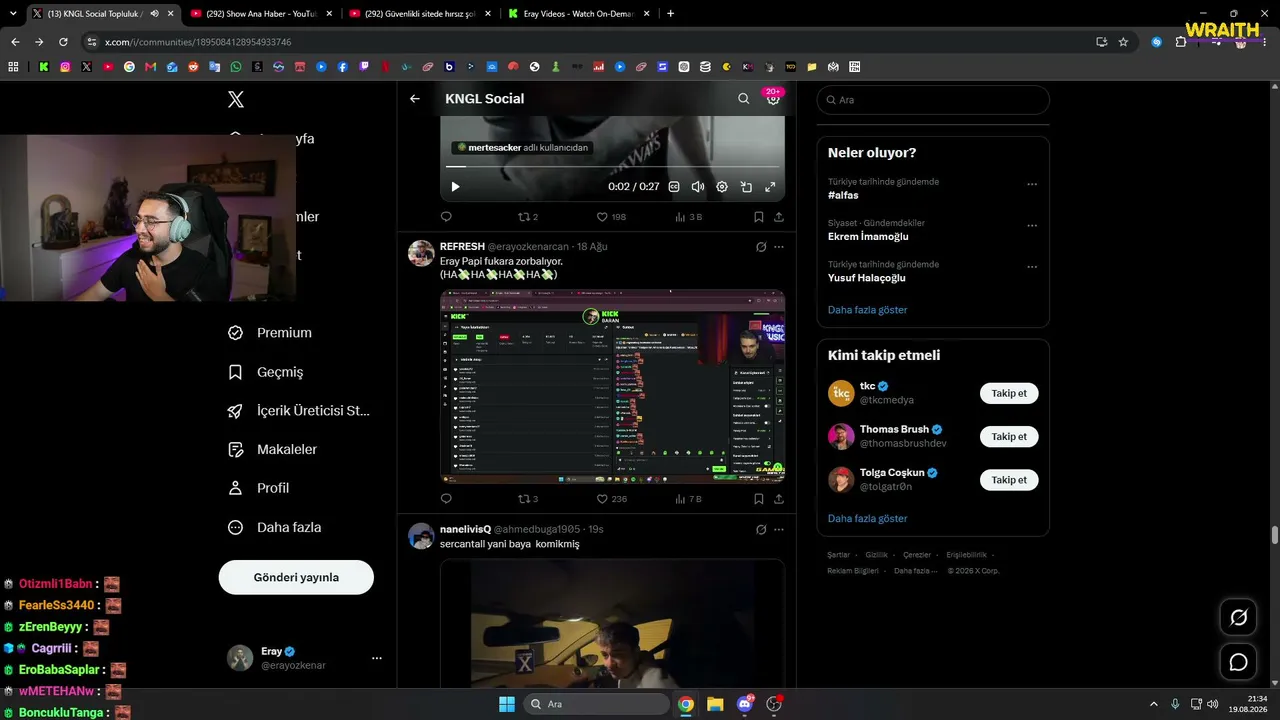The image size is (1280, 720).
Task: Open the mertesacker video in picture-in-picture
Action: pyautogui.click(x=746, y=187)
